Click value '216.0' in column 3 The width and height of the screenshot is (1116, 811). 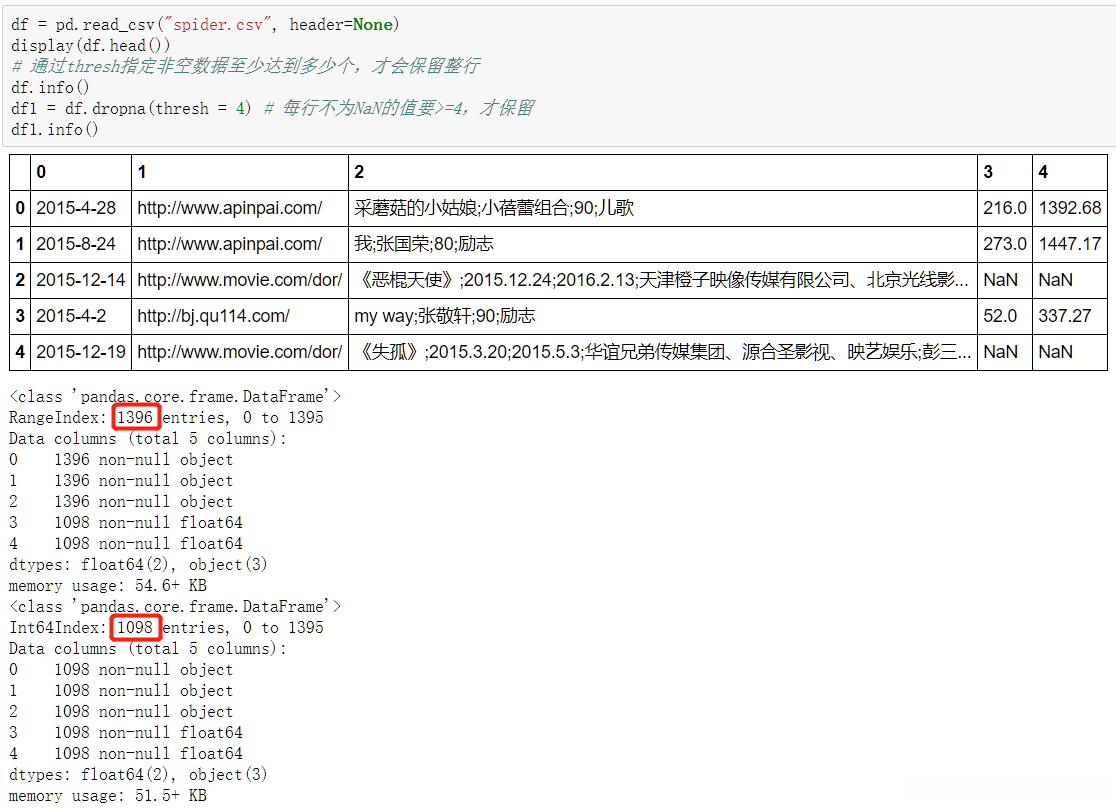coord(1004,208)
